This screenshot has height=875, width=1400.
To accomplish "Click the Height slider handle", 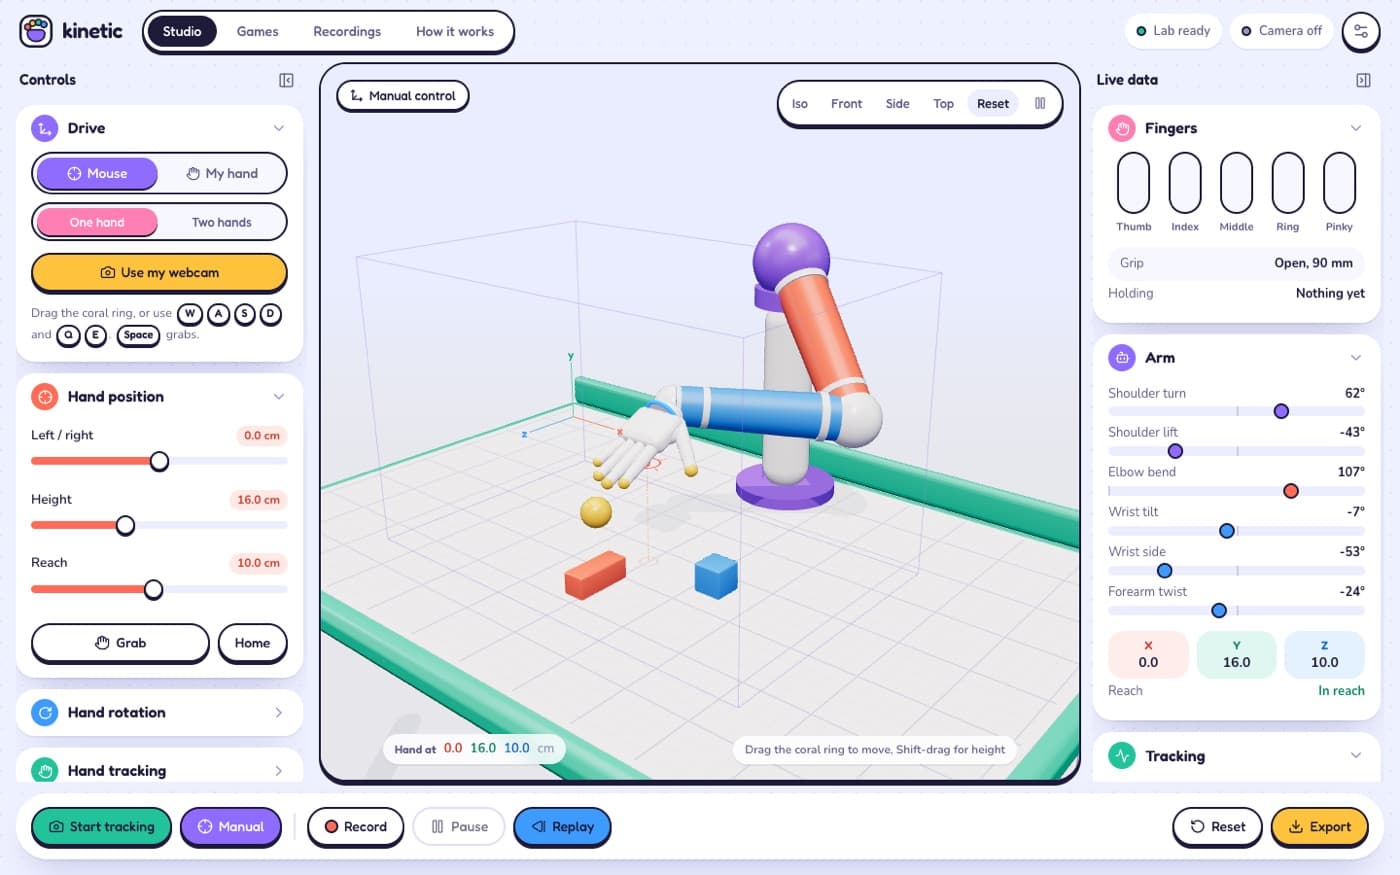I will (x=125, y=525).
